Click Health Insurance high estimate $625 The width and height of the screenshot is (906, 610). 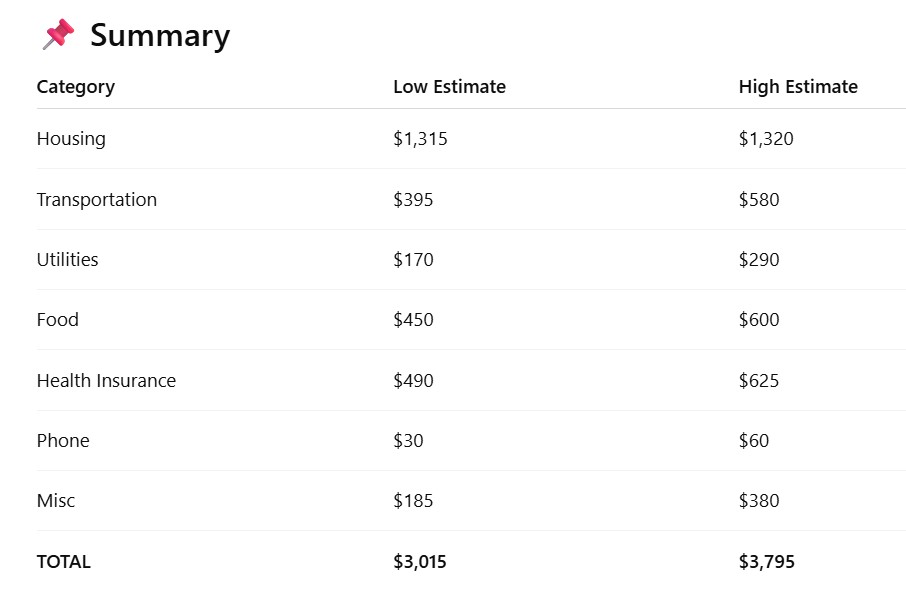coord(759,381)
